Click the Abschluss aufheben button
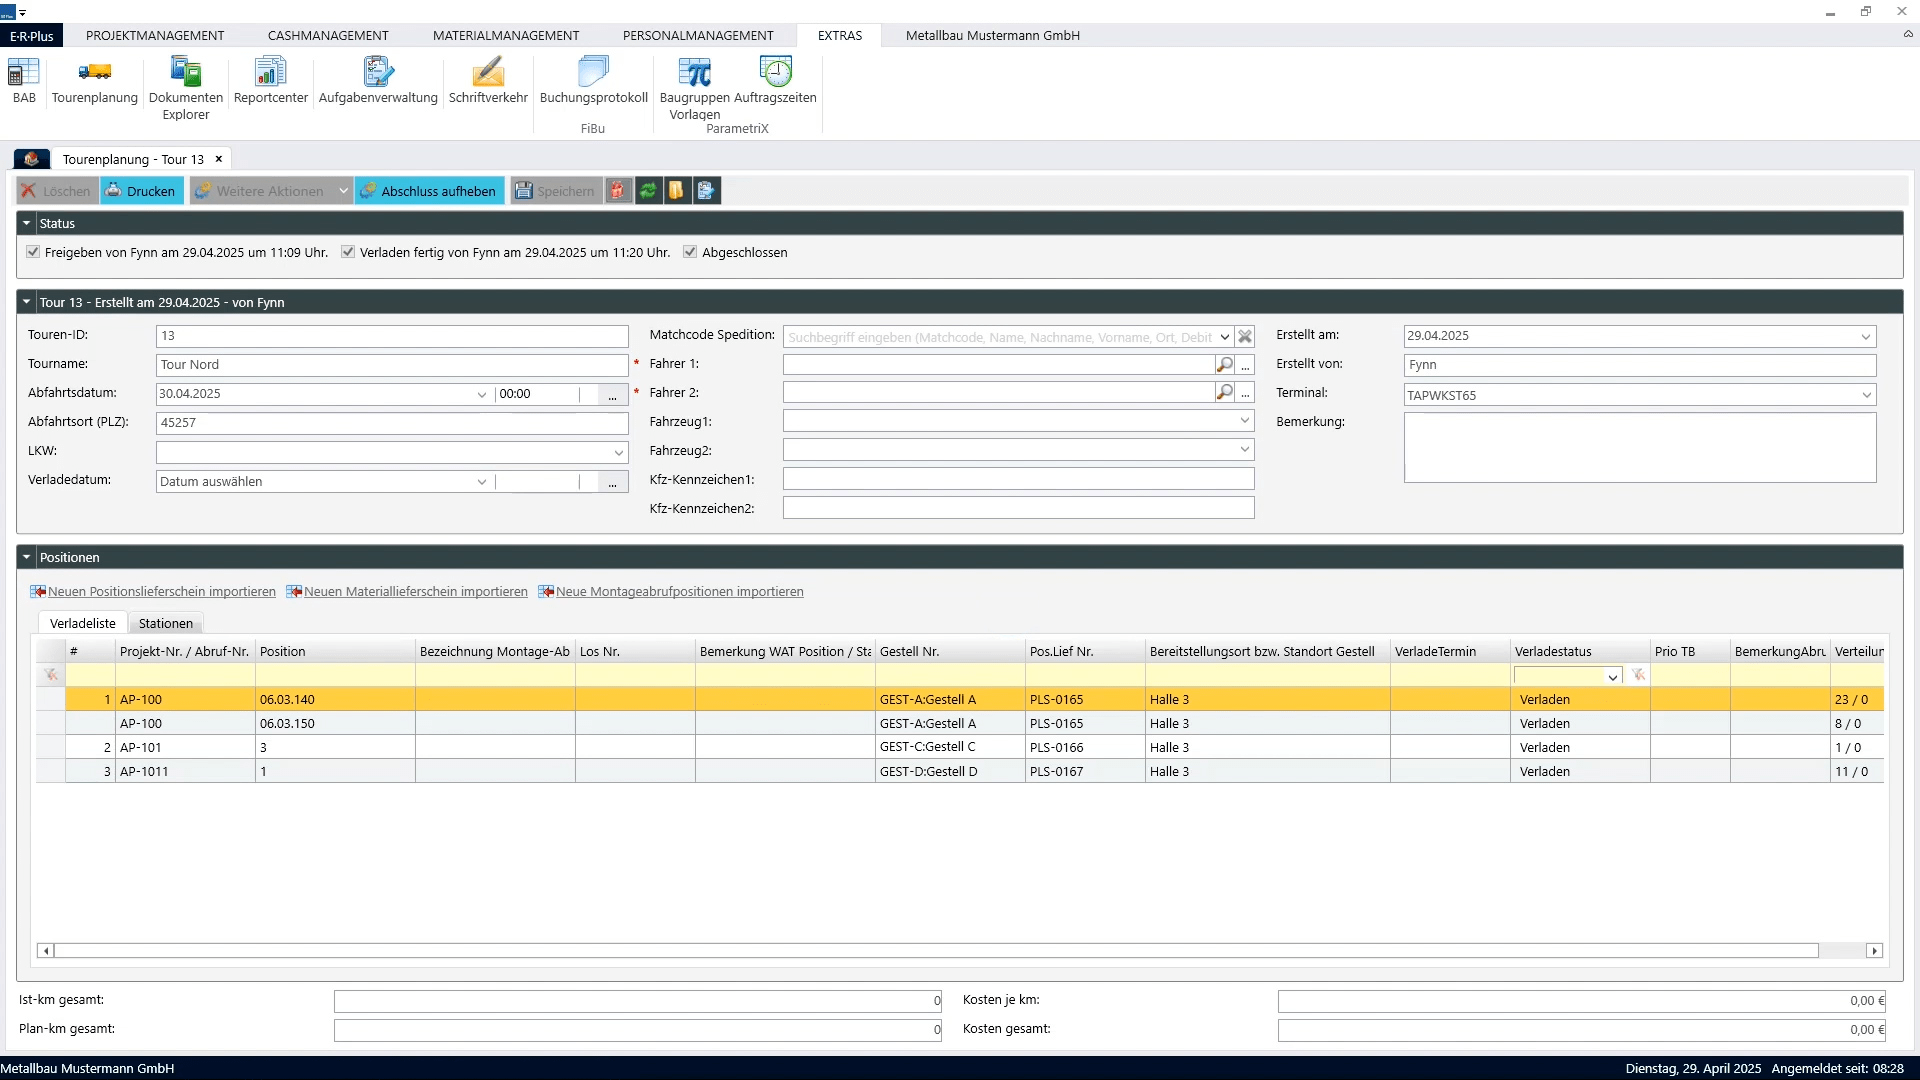Viewport: 1920px width, 1080px height. 428,191
